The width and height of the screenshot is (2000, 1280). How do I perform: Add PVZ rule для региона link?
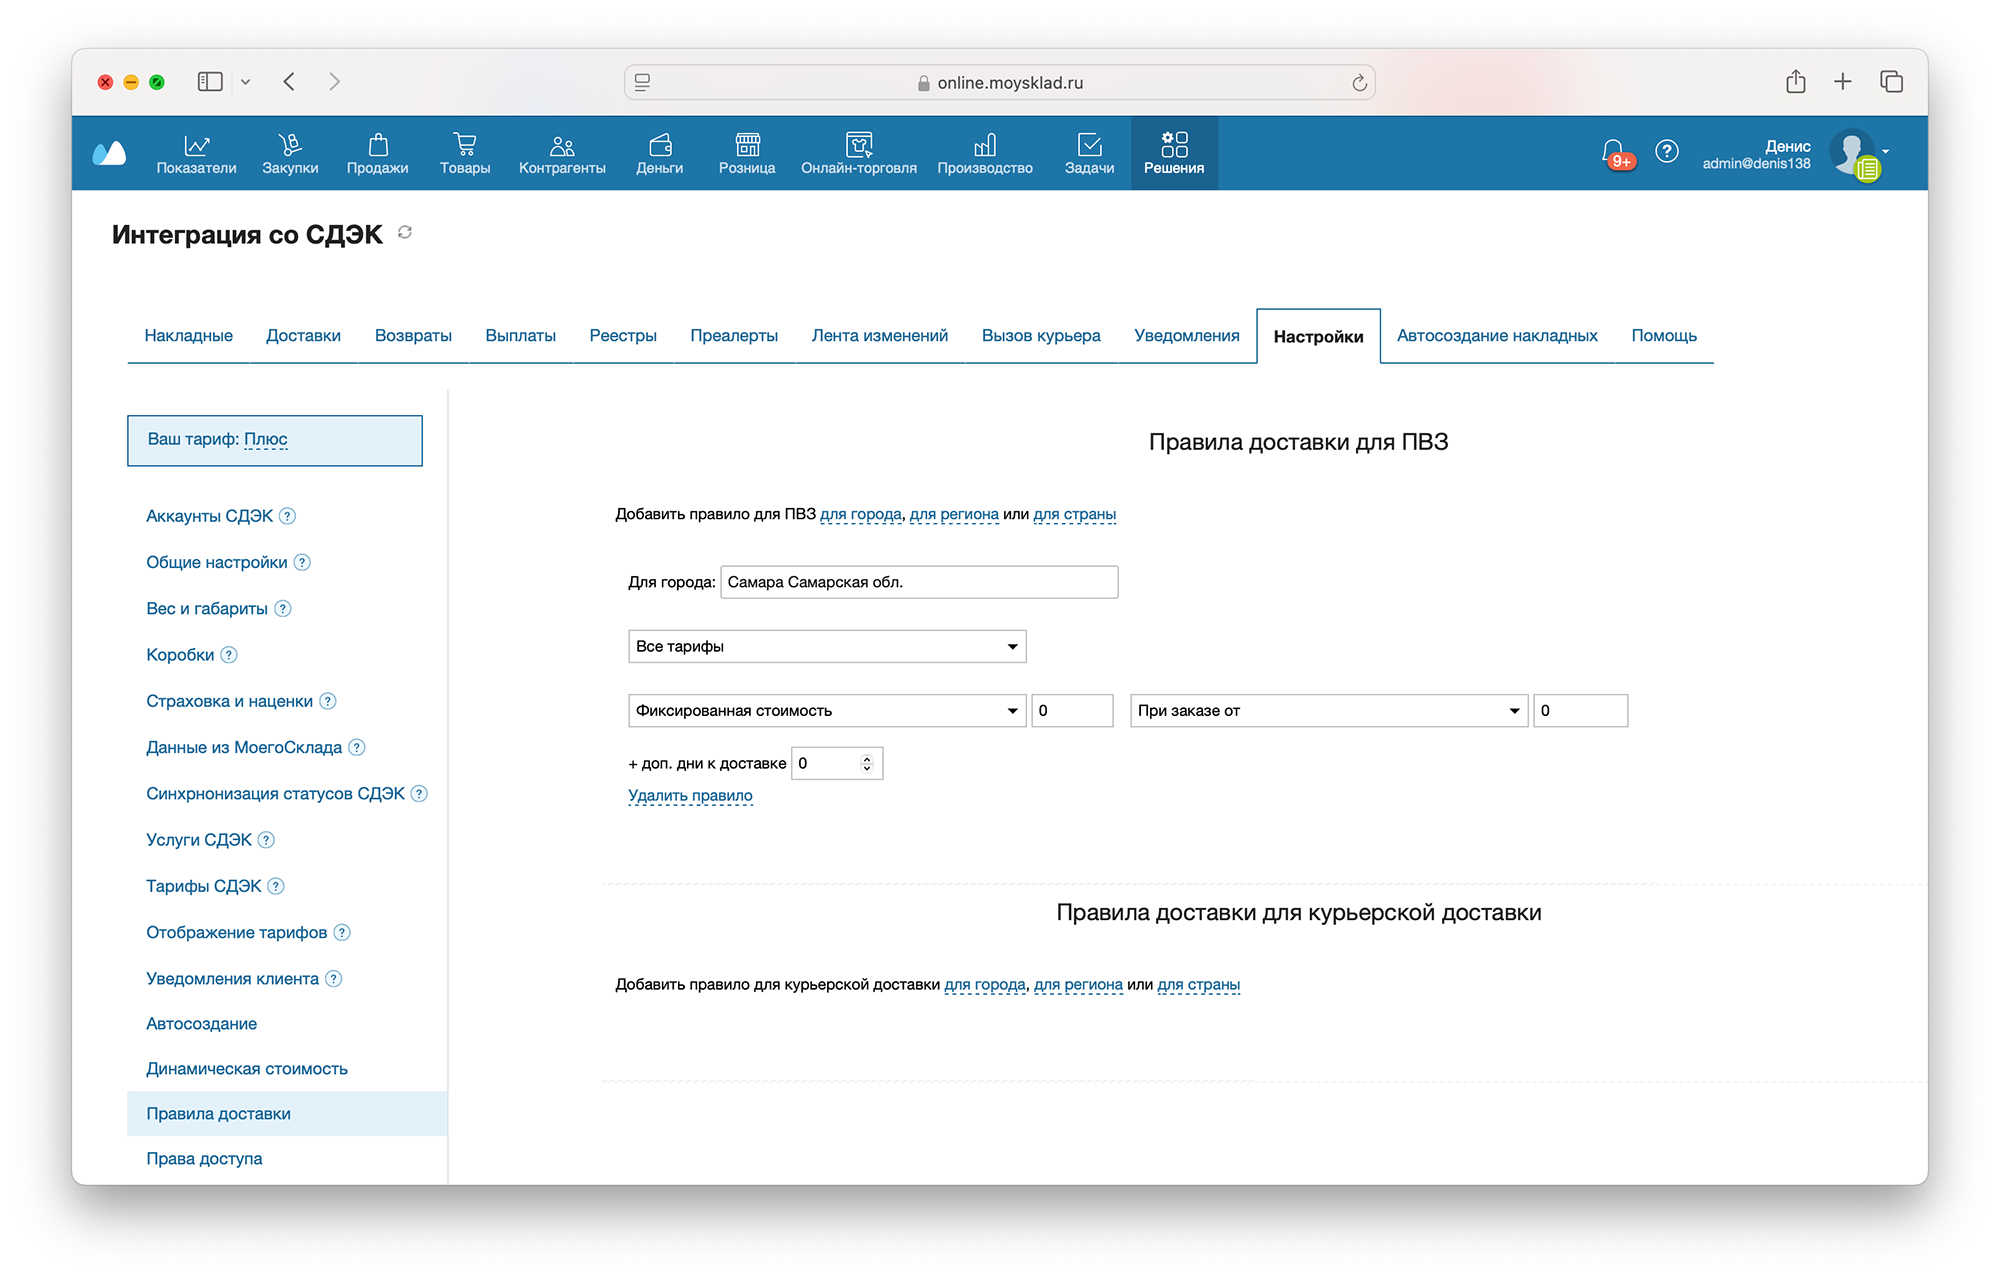pyautogui.click(x=953, y=514)
